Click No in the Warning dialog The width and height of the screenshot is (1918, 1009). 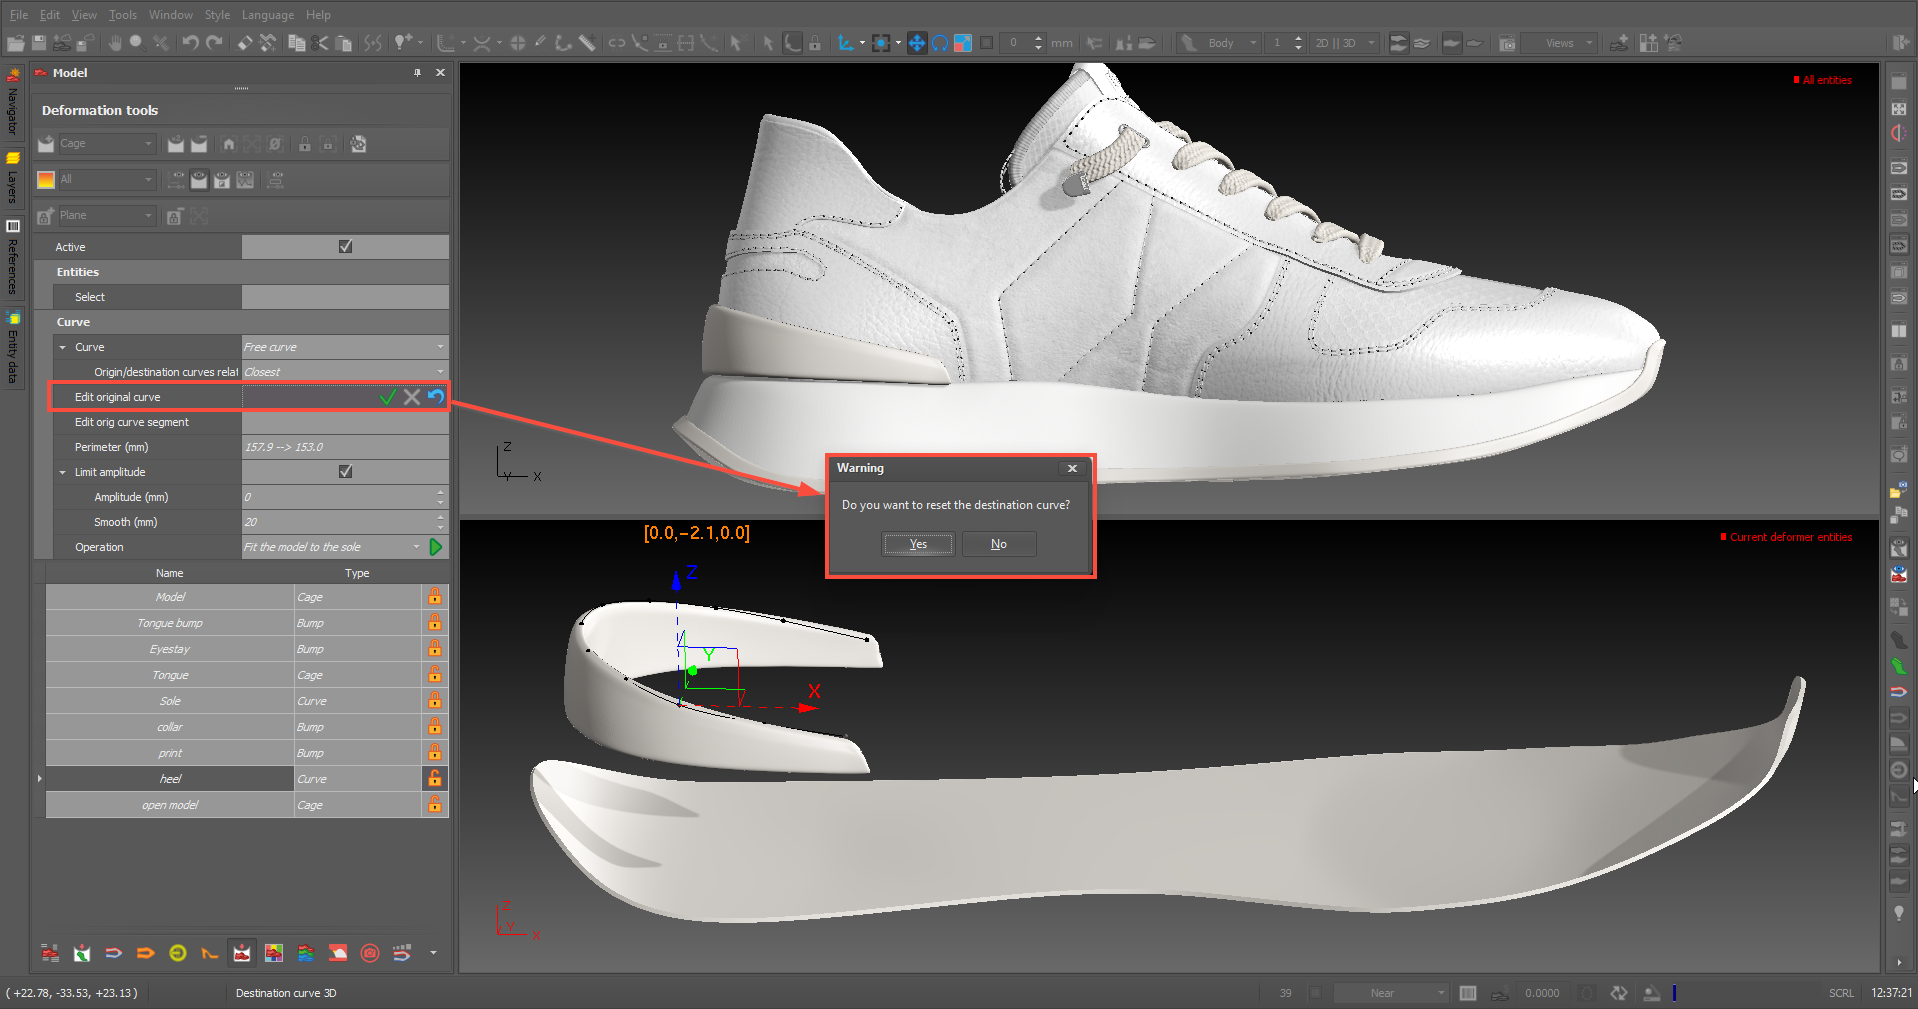(998, 544)
